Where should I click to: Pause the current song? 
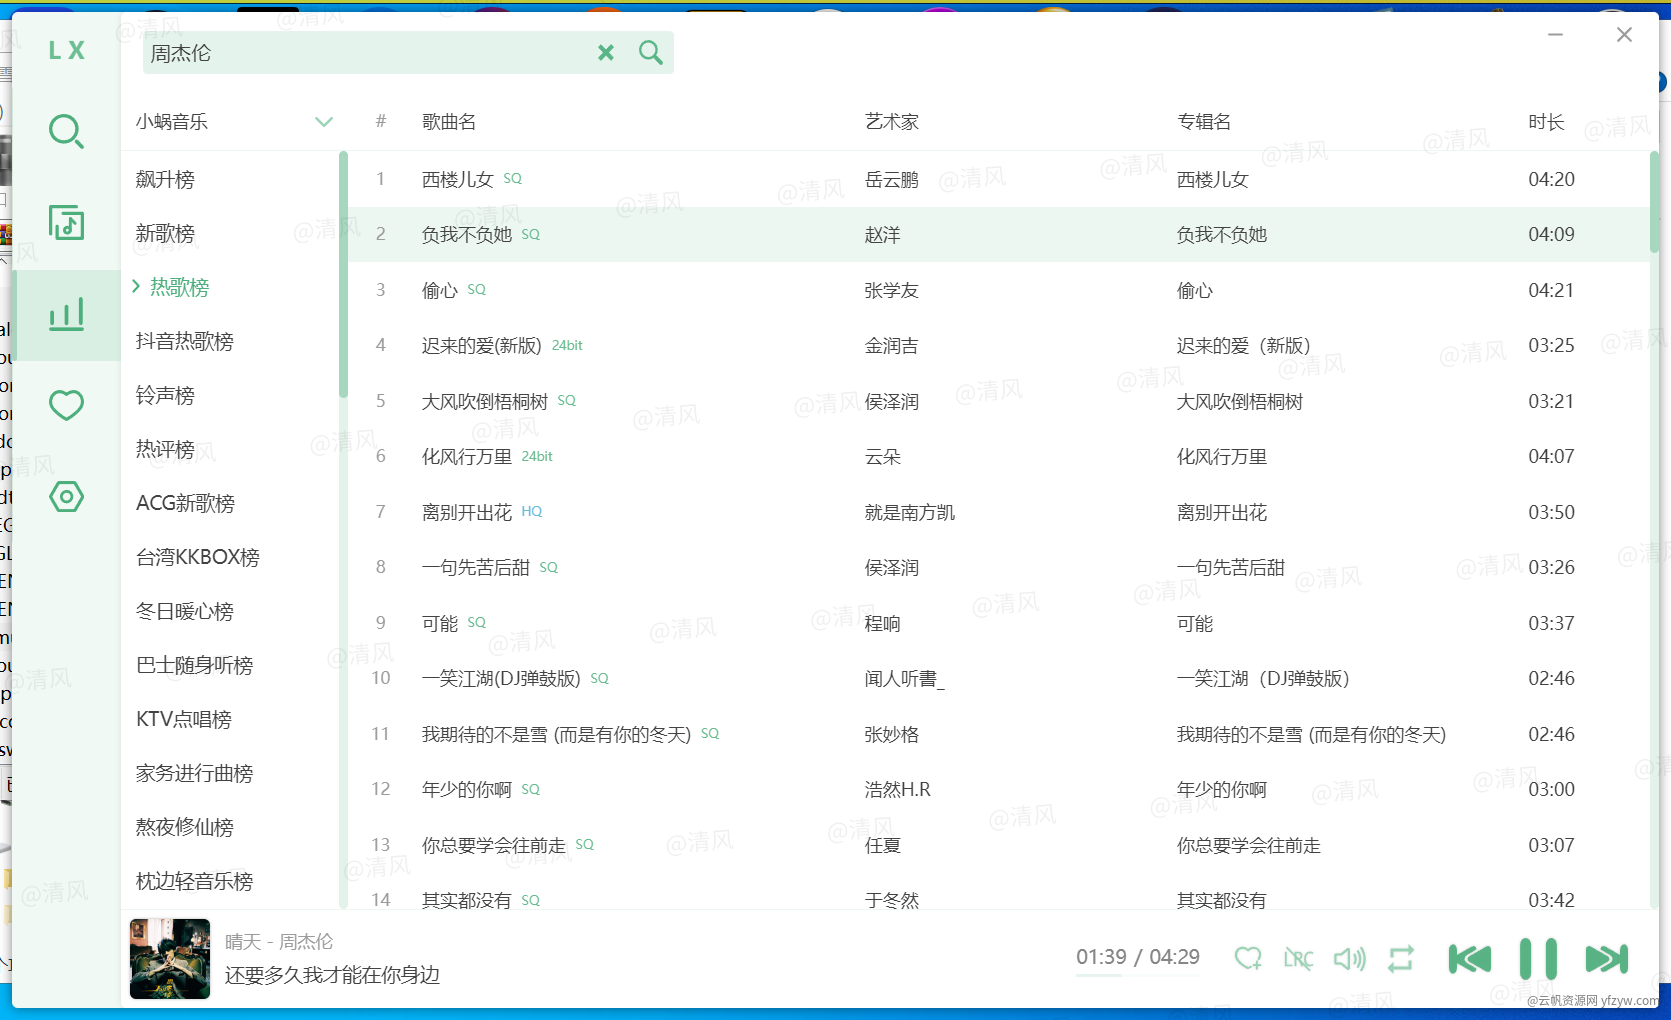(x=1538, y=958)
